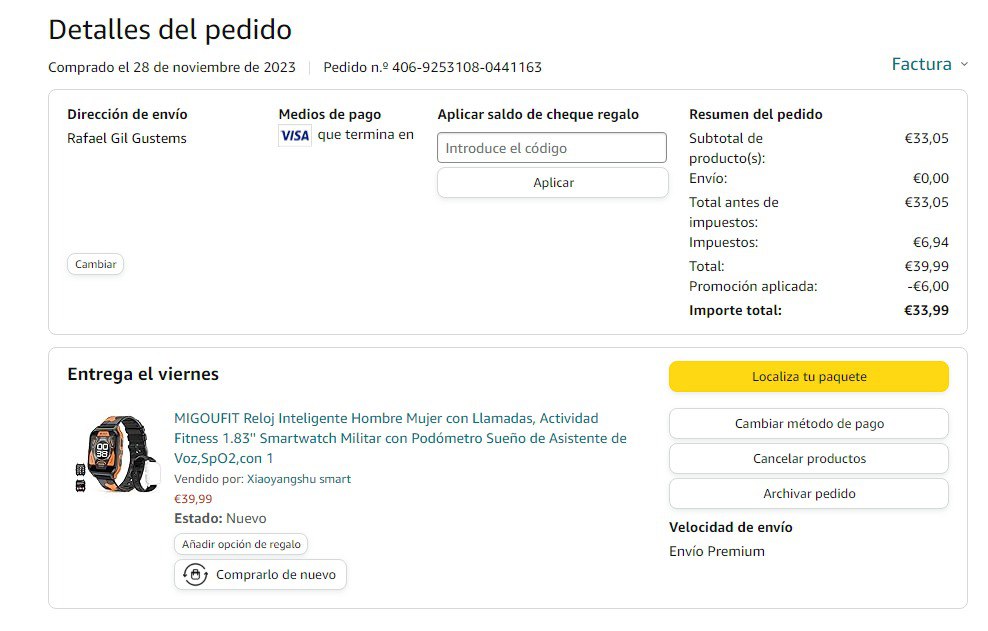Click the circular arrows buy-again icon
This screenshot has width=988, height=631.
coord(196,575)
